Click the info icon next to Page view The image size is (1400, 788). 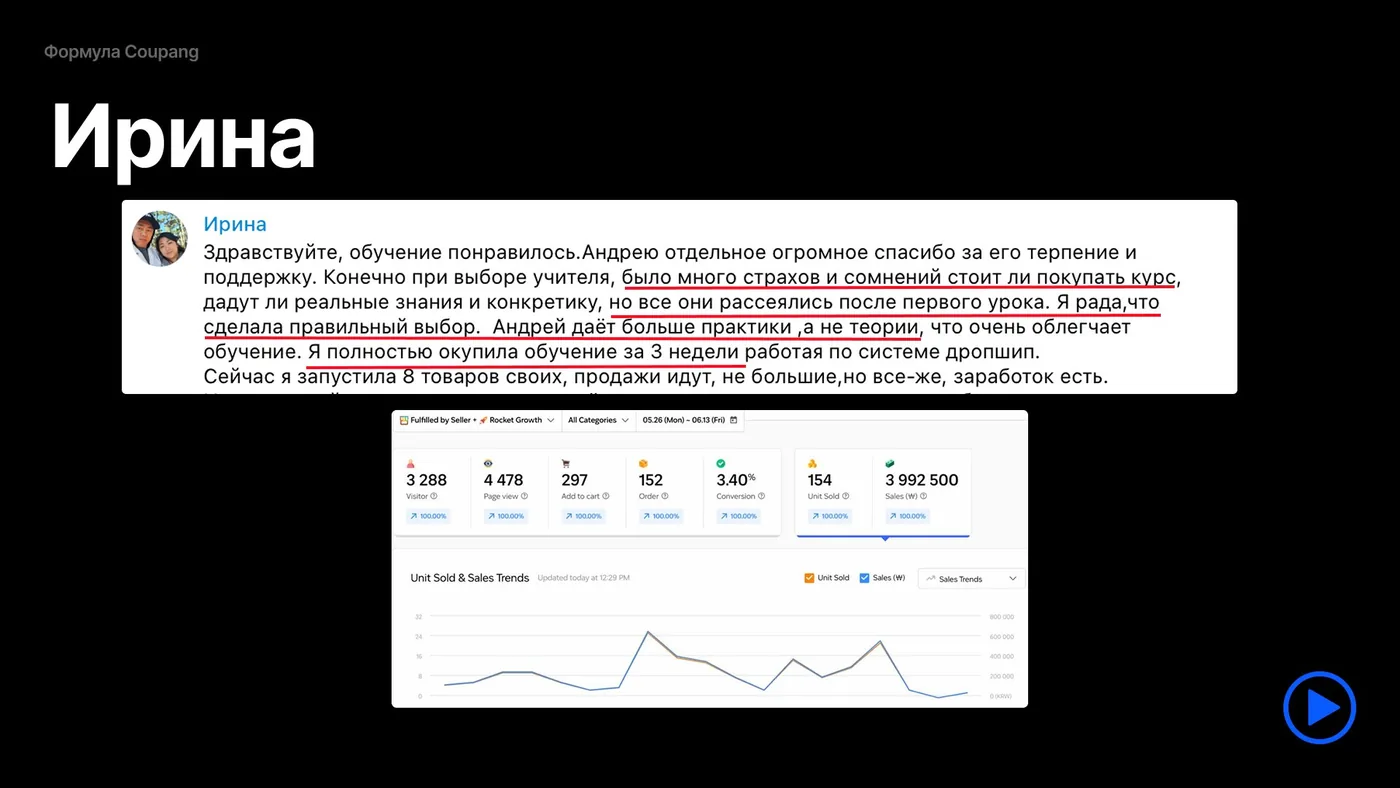524,496
